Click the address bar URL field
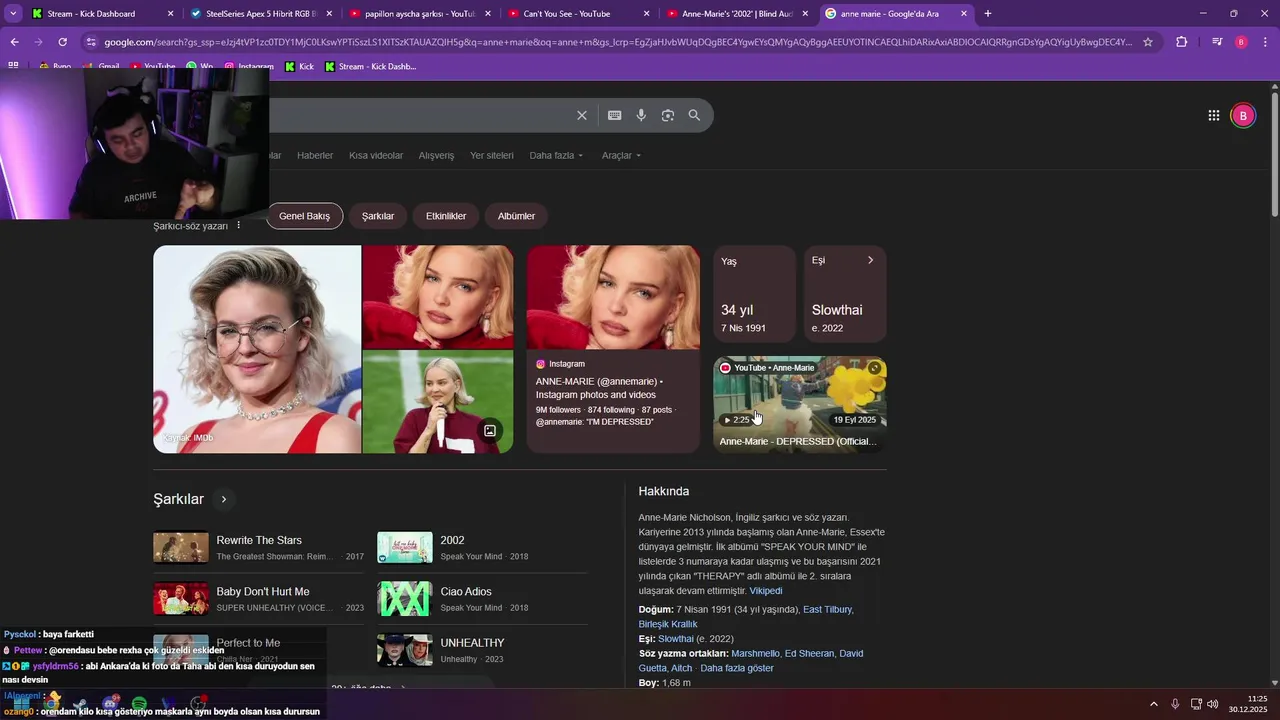This screenshot has width=1280, height=720. (x=618, y=42)
